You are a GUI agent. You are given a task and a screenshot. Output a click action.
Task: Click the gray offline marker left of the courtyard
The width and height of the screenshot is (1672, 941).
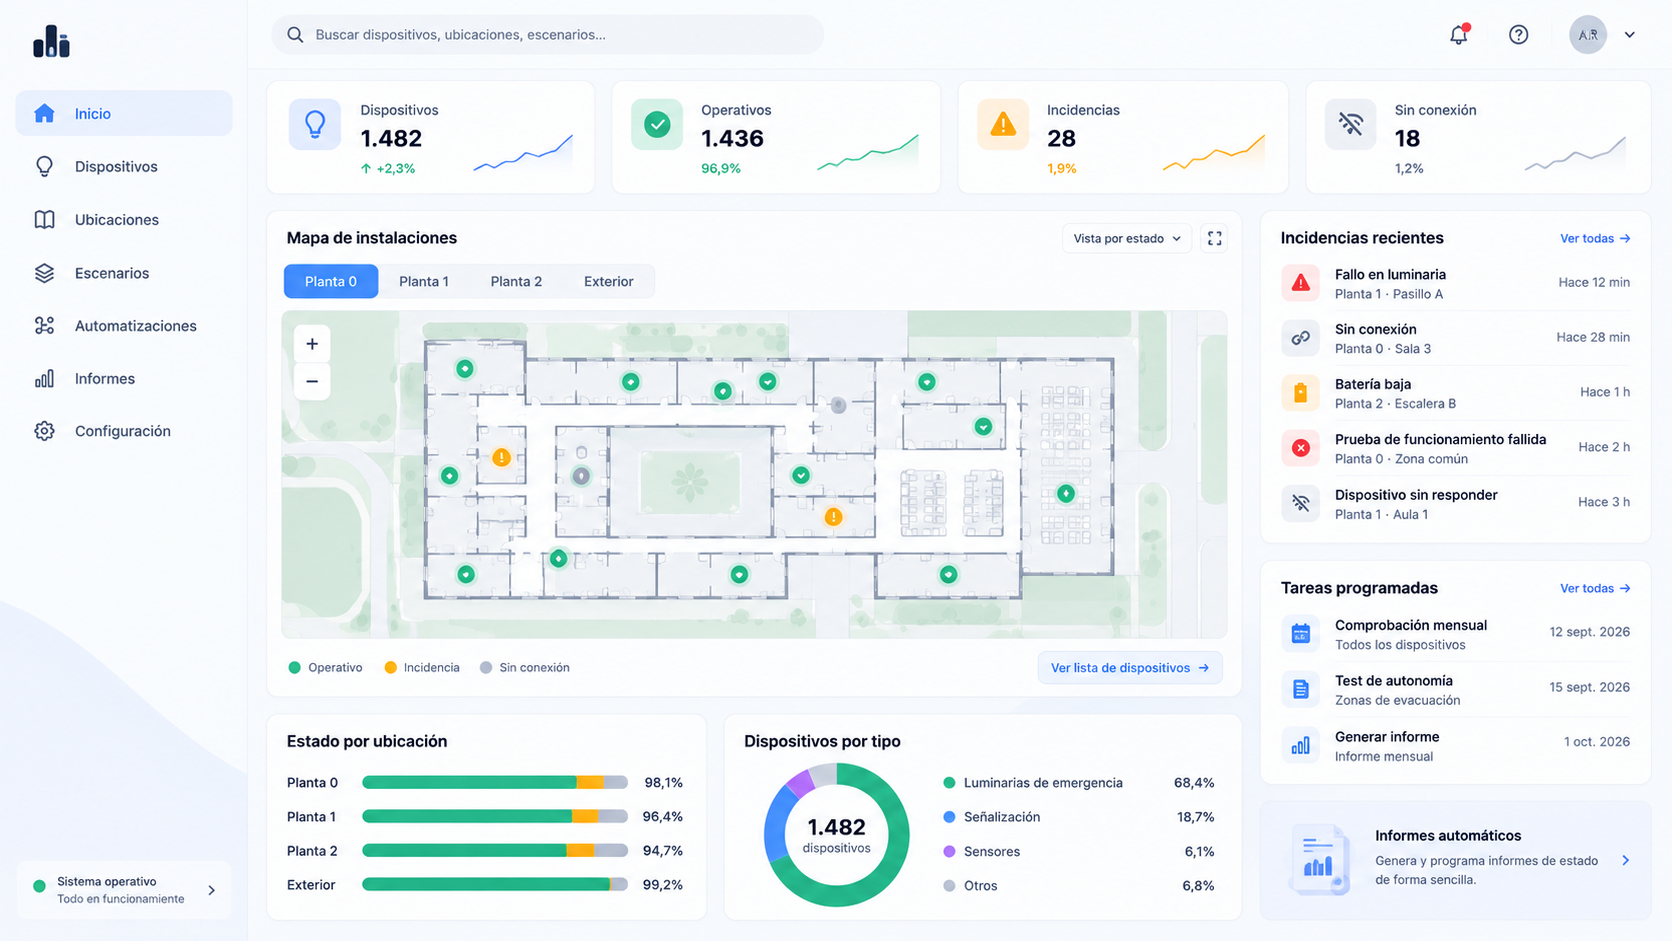581,476
